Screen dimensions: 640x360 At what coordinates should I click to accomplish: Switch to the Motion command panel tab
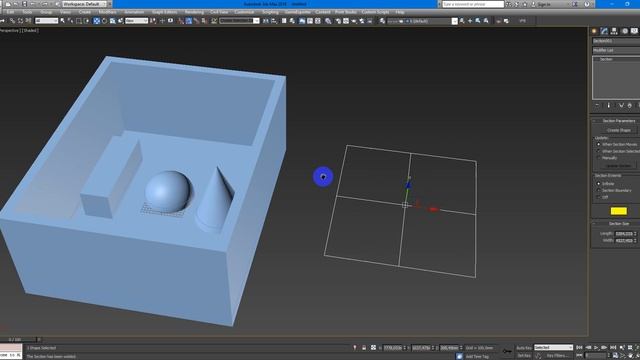coord(624,31)
